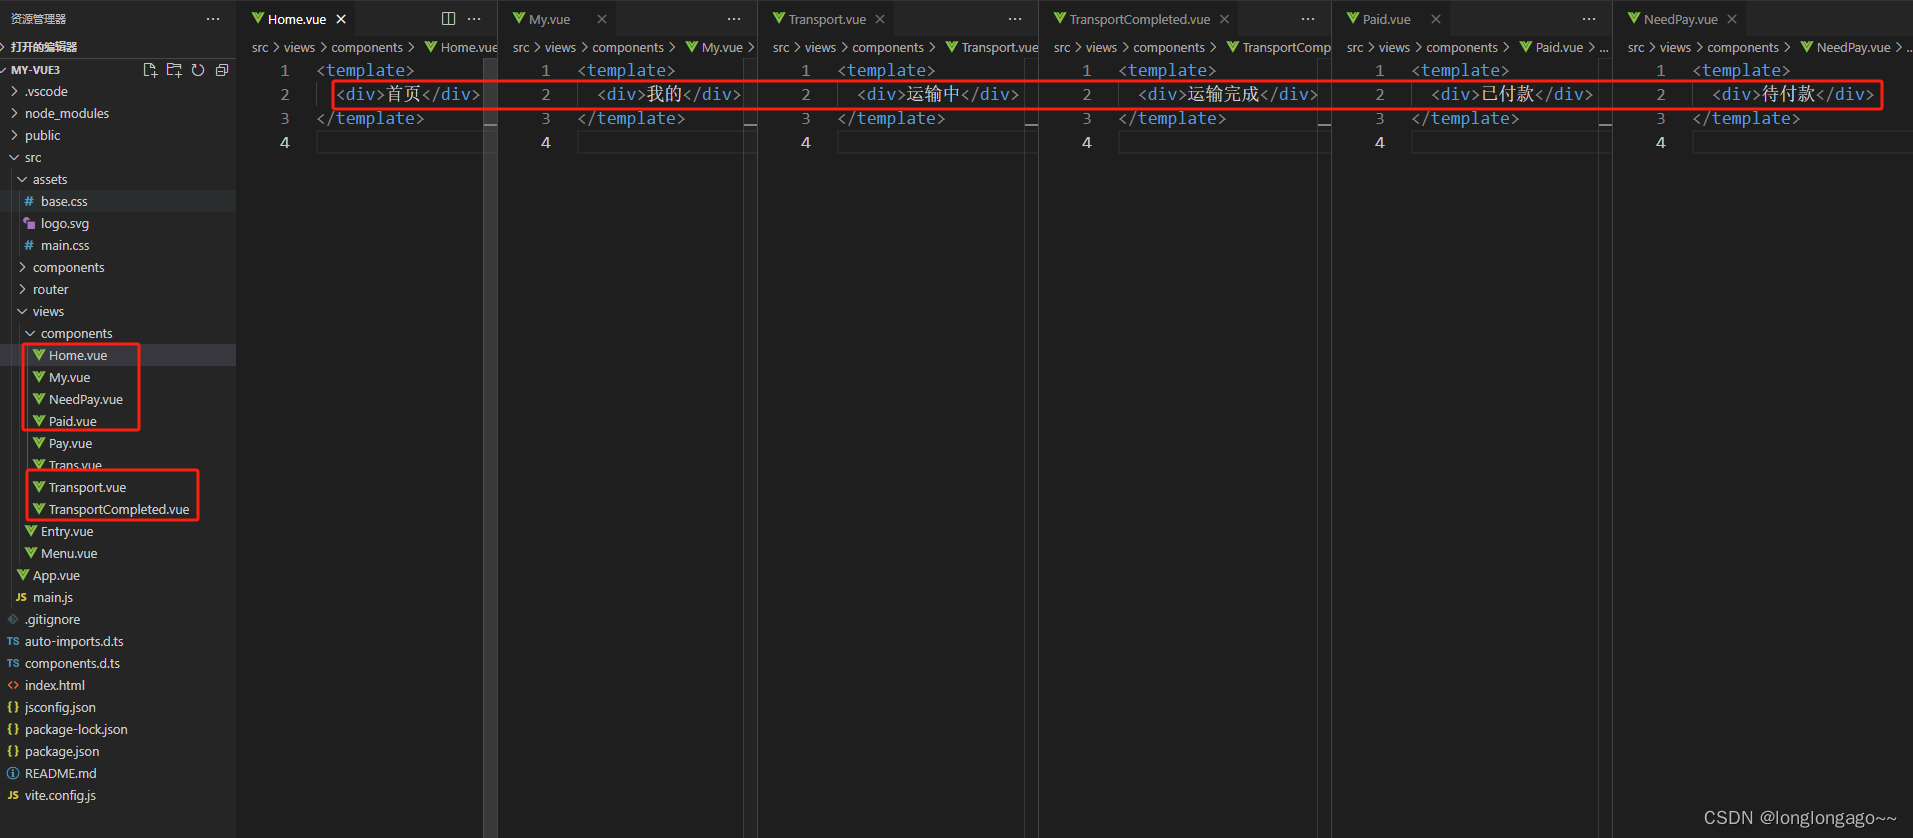Screen dimensions: 1913x838
Task: Open logo.svg in the explorer
Action: [x=118, y=223]
